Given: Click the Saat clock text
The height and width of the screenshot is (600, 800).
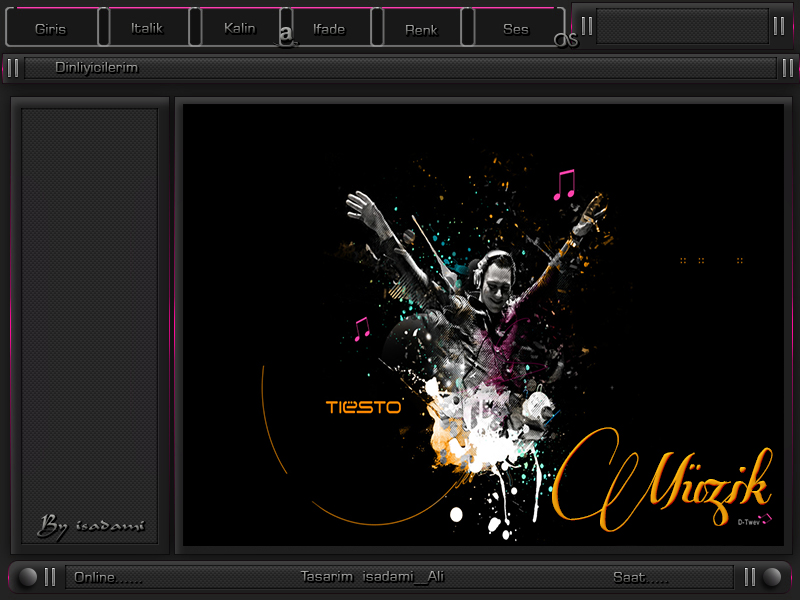Looking at the screenshot, I should (641, 577).
